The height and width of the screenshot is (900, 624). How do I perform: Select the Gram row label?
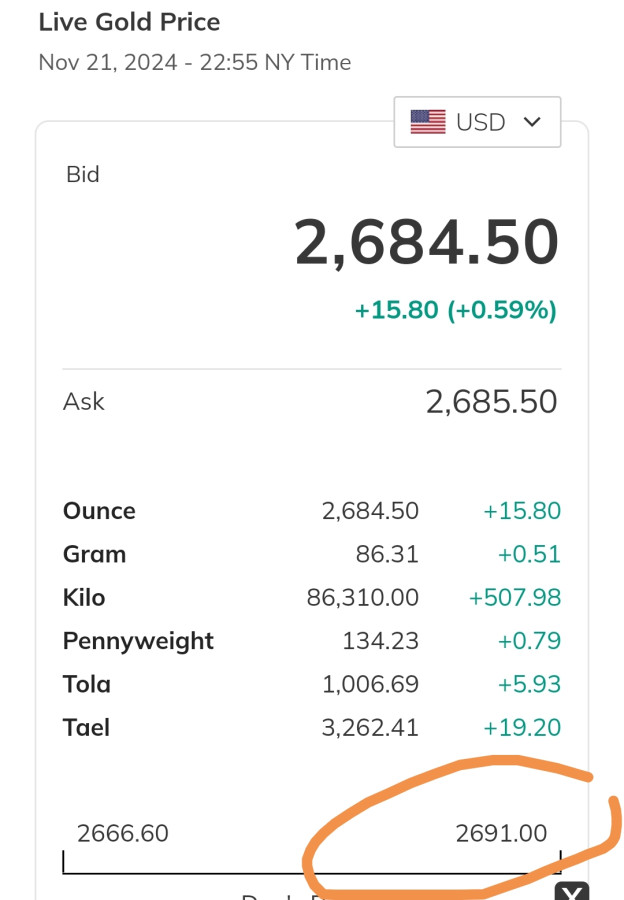point(94,554)
